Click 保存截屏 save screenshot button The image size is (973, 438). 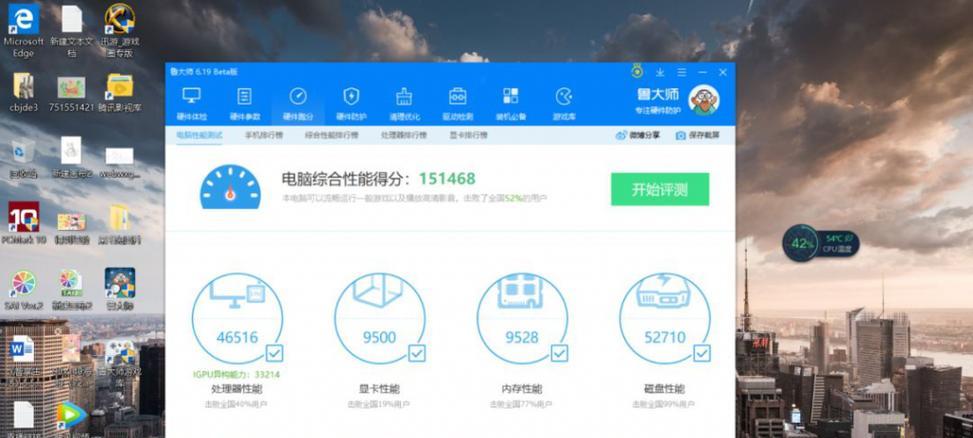click(697, 135)
